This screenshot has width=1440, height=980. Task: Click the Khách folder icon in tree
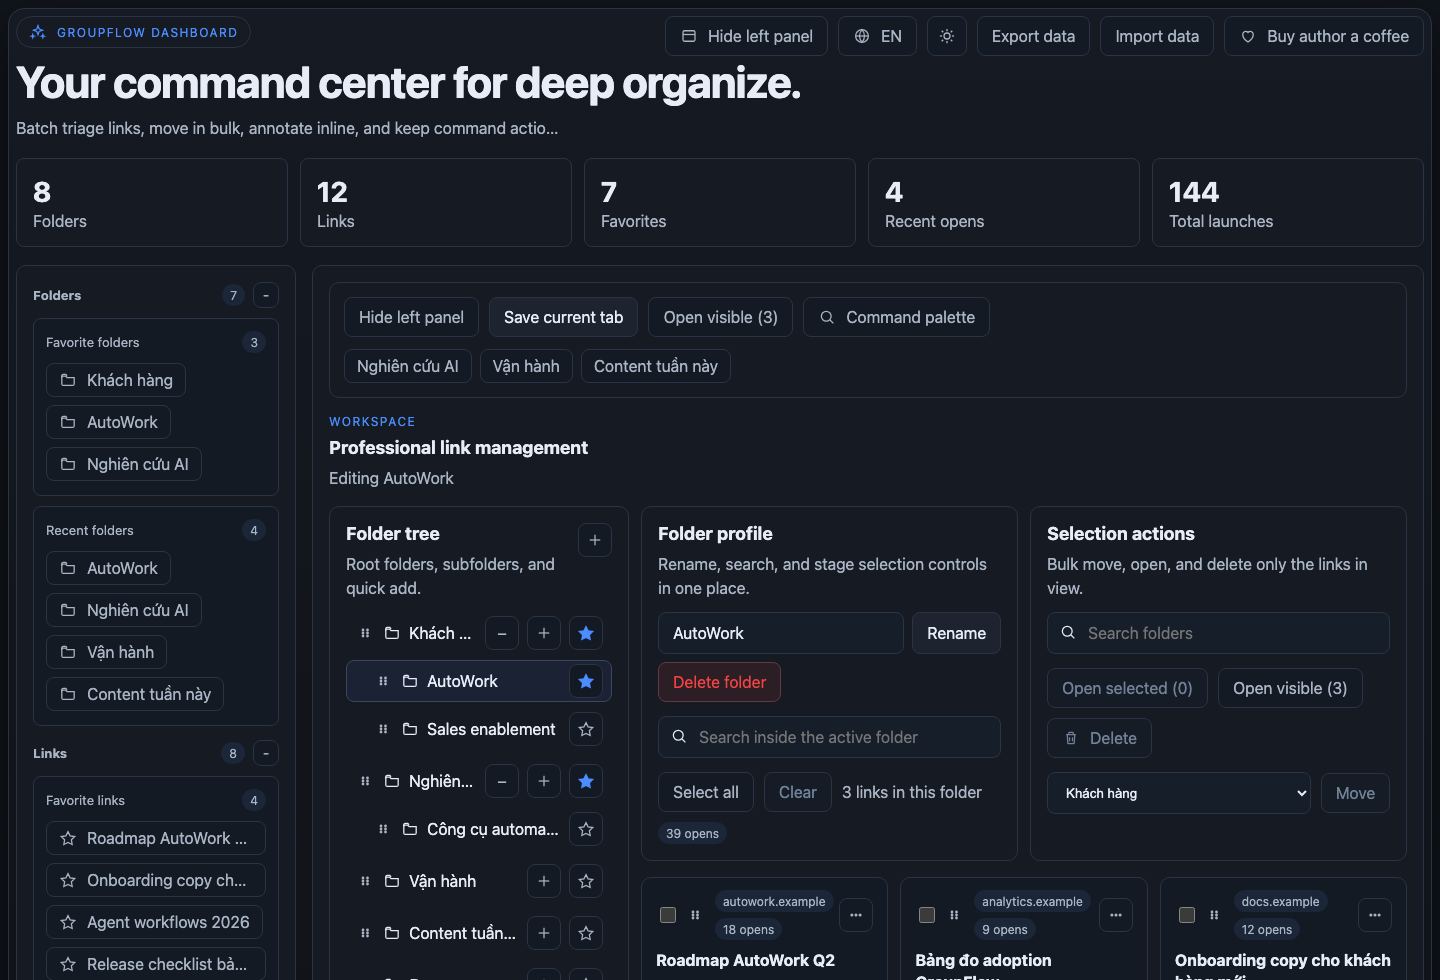click(392, 633)
